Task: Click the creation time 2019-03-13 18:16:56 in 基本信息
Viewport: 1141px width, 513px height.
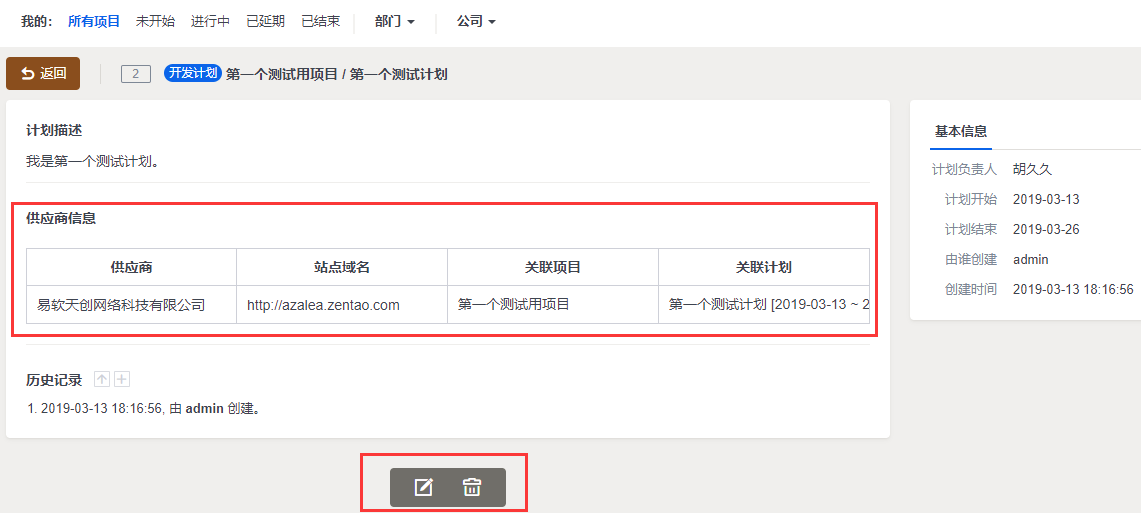Action: [1073, 289]
